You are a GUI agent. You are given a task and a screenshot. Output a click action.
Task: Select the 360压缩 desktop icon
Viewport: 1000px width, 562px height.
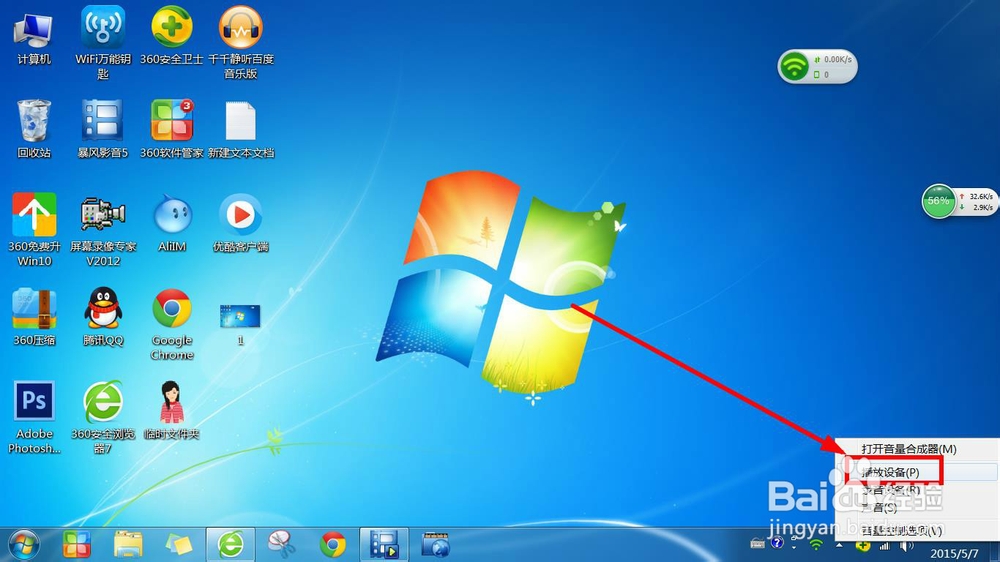tap(34, 316)
